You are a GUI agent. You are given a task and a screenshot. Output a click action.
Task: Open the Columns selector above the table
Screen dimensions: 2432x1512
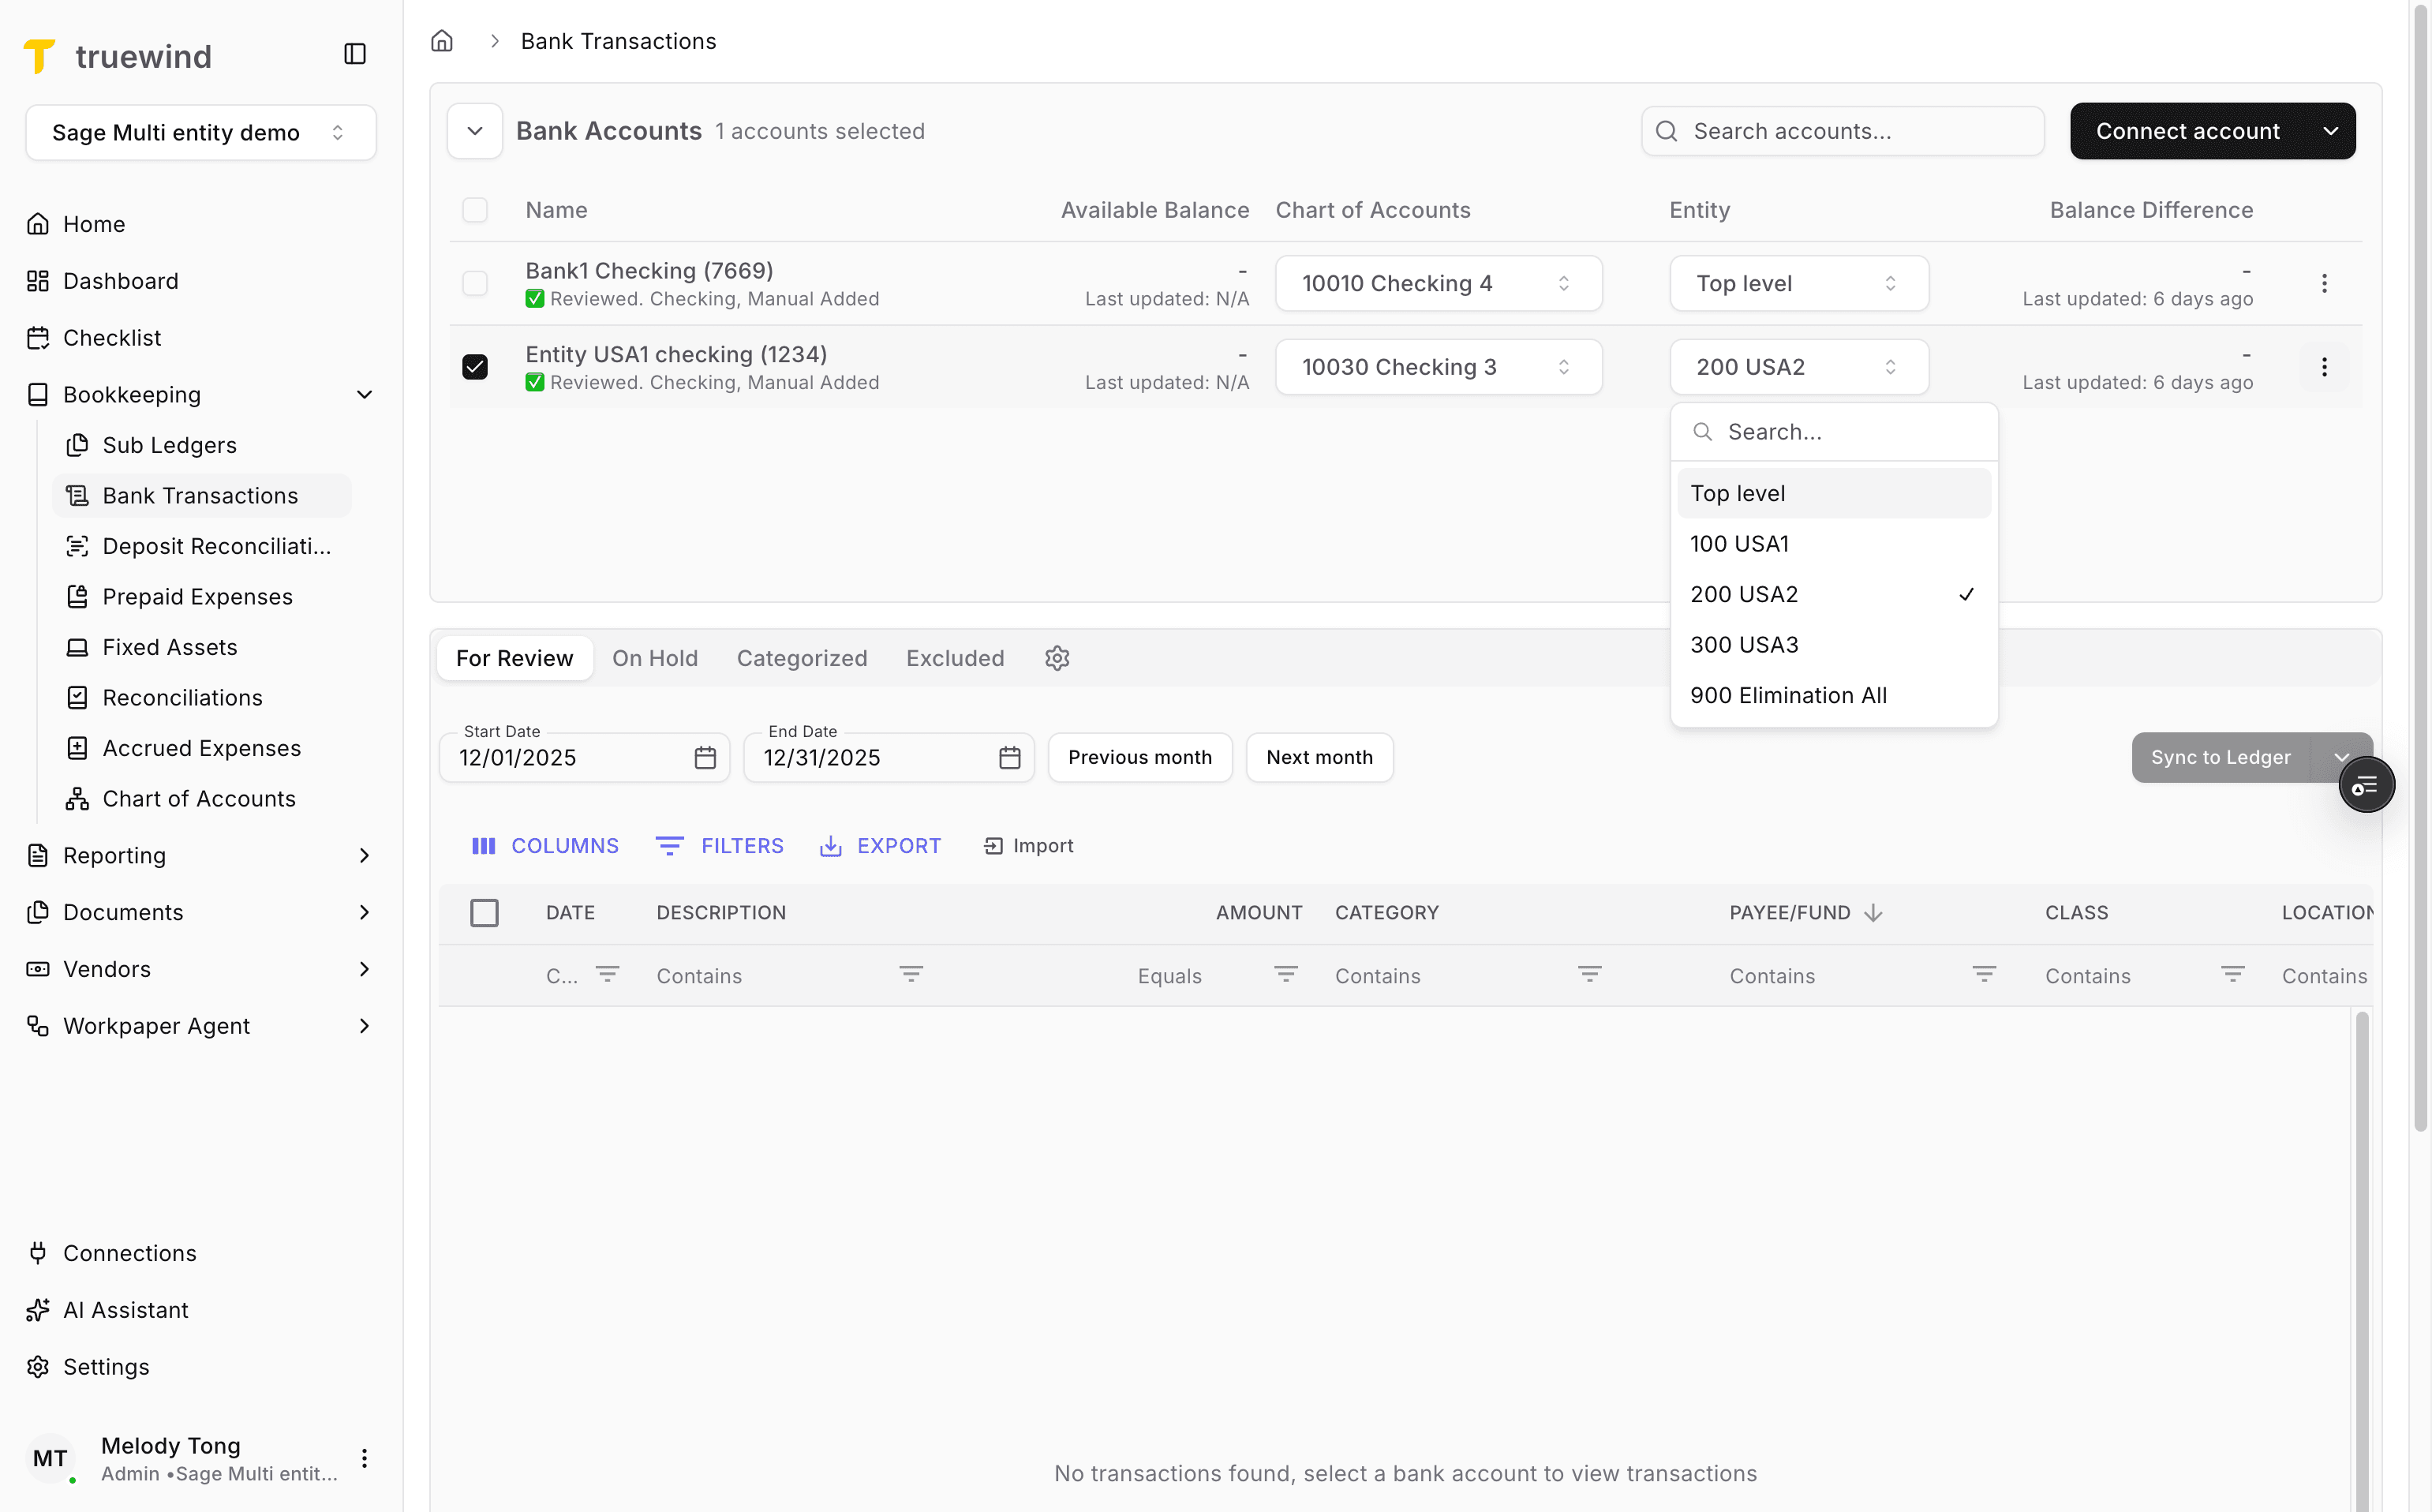point(545,845)
